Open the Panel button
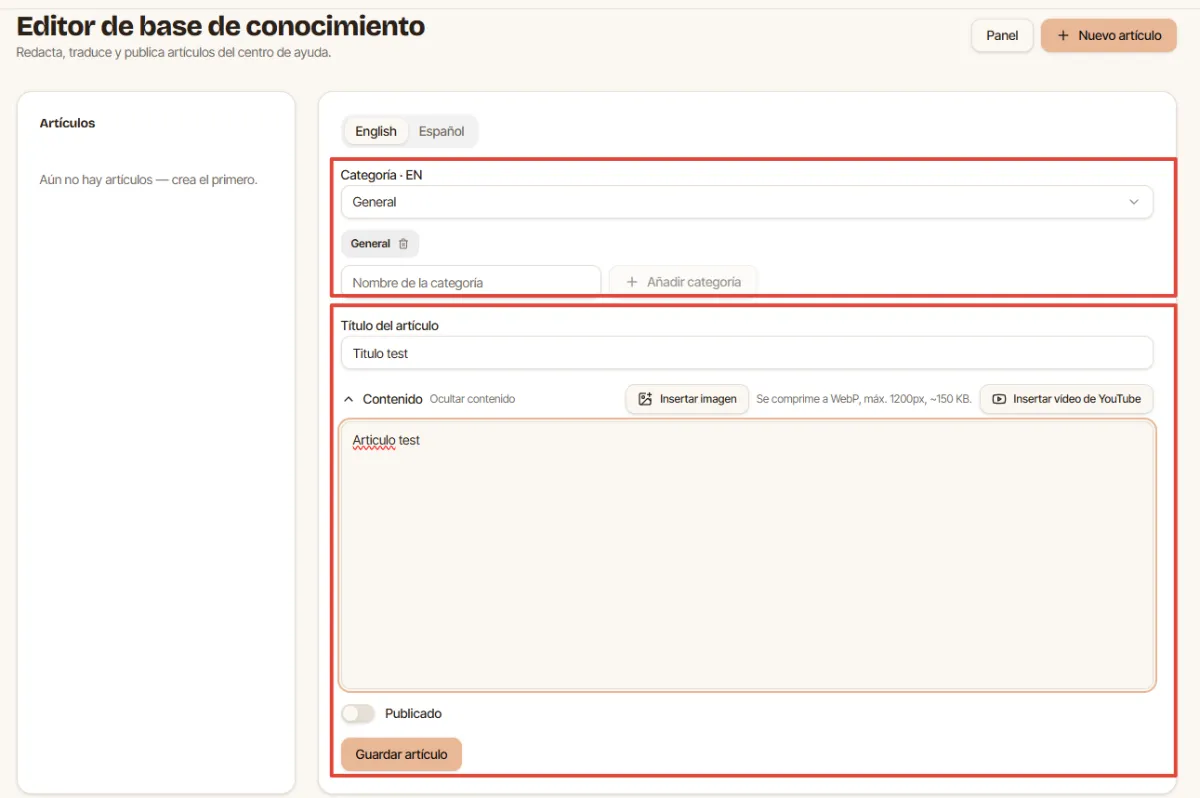Image resolution: width=1200 pixels, height=798 pixels. [1002, 35]
